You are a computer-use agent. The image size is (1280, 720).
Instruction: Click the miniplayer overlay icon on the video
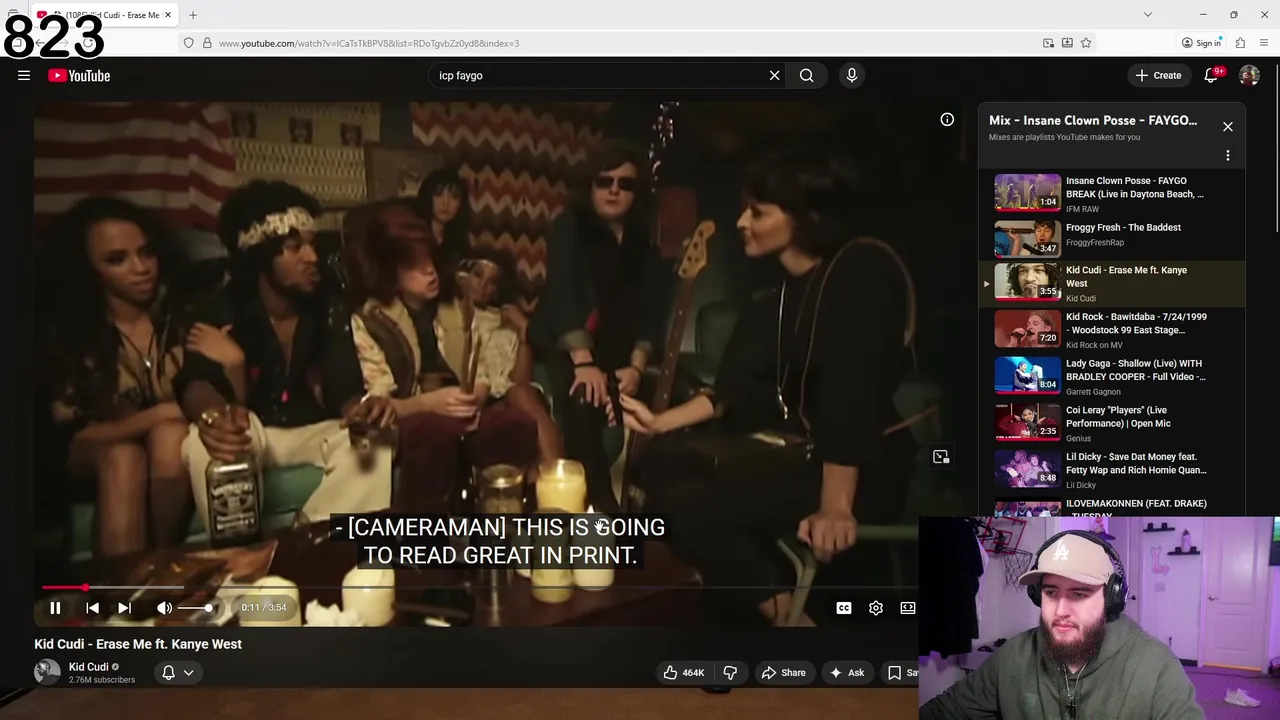941,456
